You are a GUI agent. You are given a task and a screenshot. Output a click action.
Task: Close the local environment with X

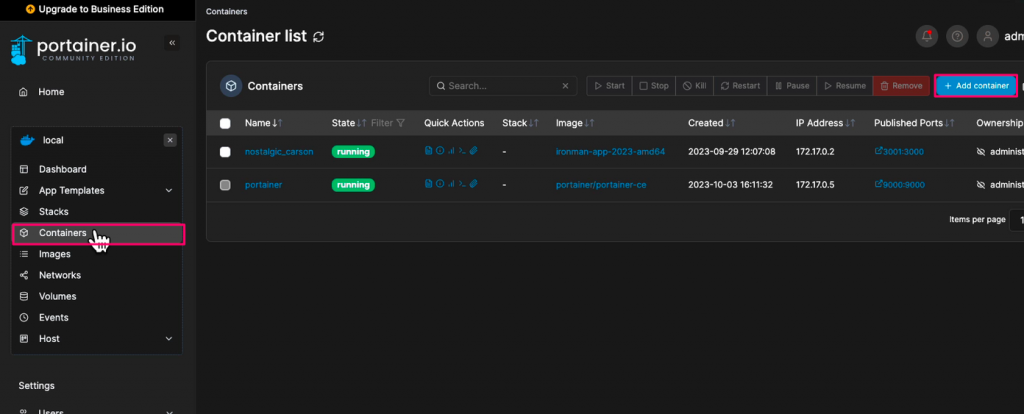click(170, 140)
